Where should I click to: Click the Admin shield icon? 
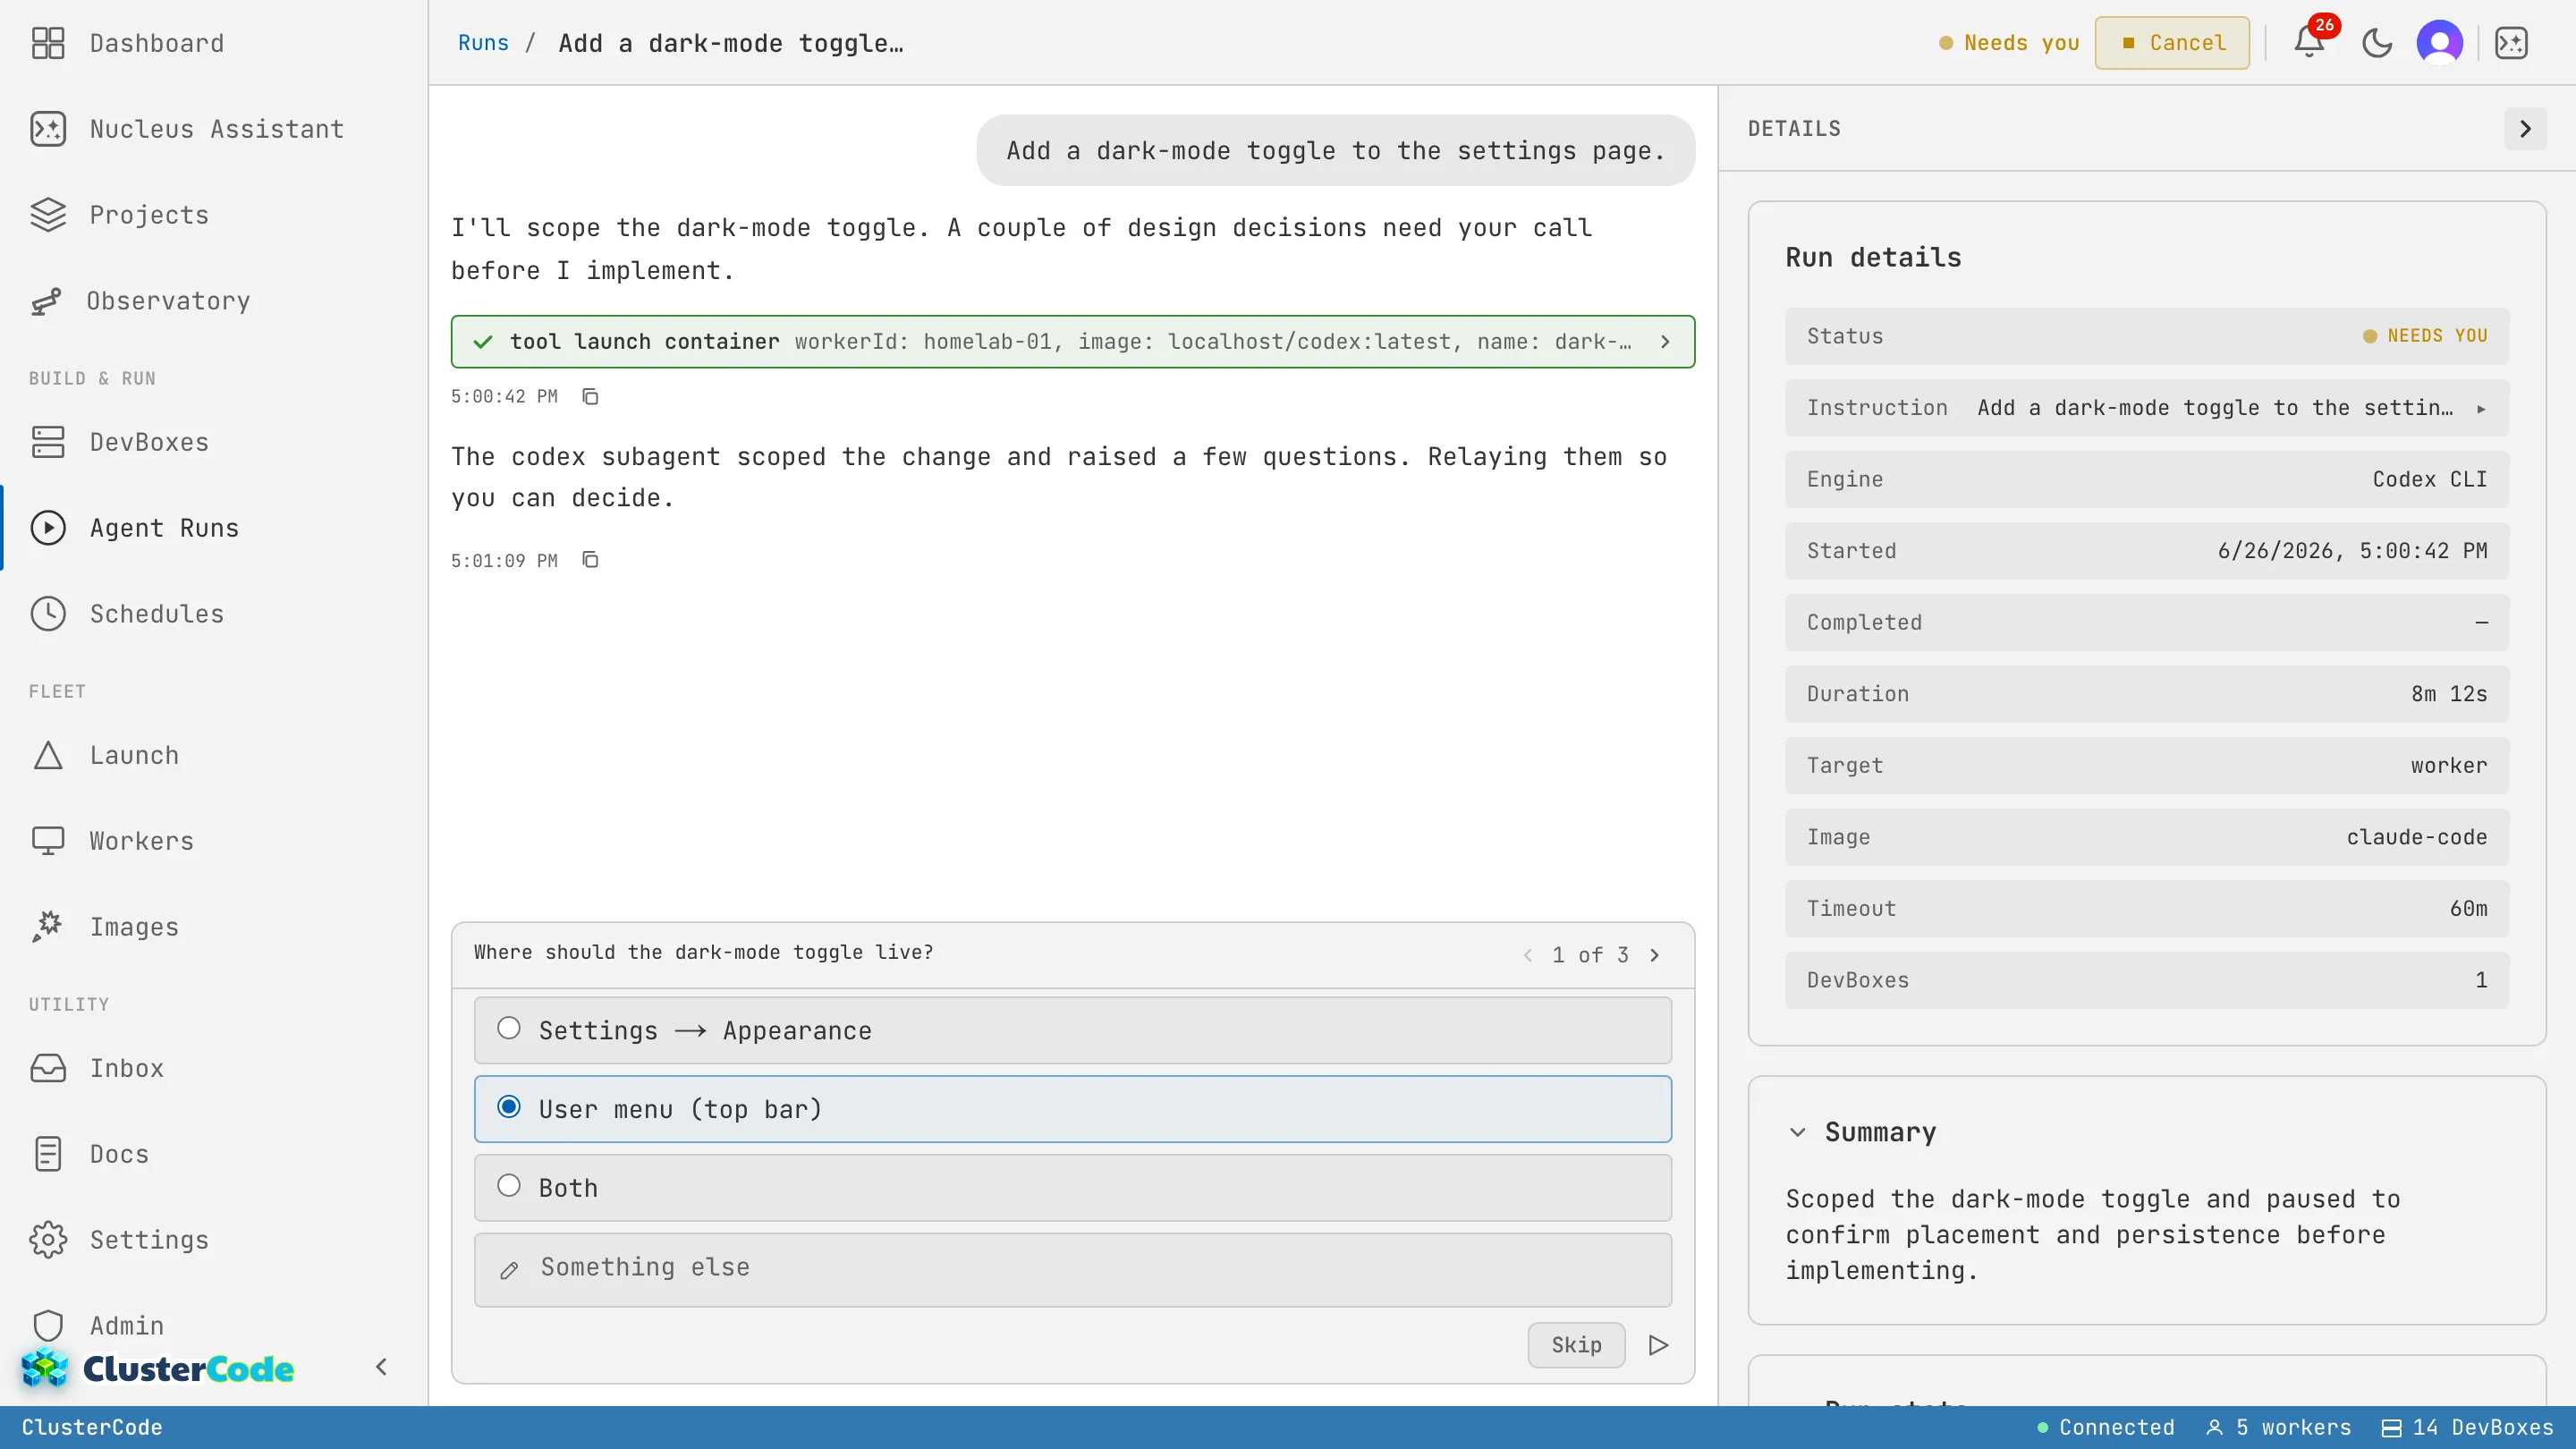(x=48, y=1326)
